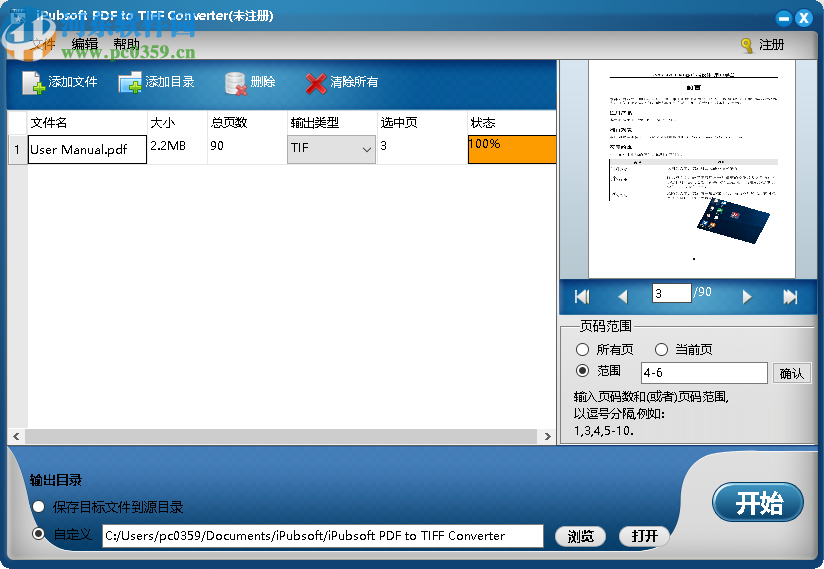The image size is (824, 569).
Task: Click the total pages cell showing 90
Action: 247,150
